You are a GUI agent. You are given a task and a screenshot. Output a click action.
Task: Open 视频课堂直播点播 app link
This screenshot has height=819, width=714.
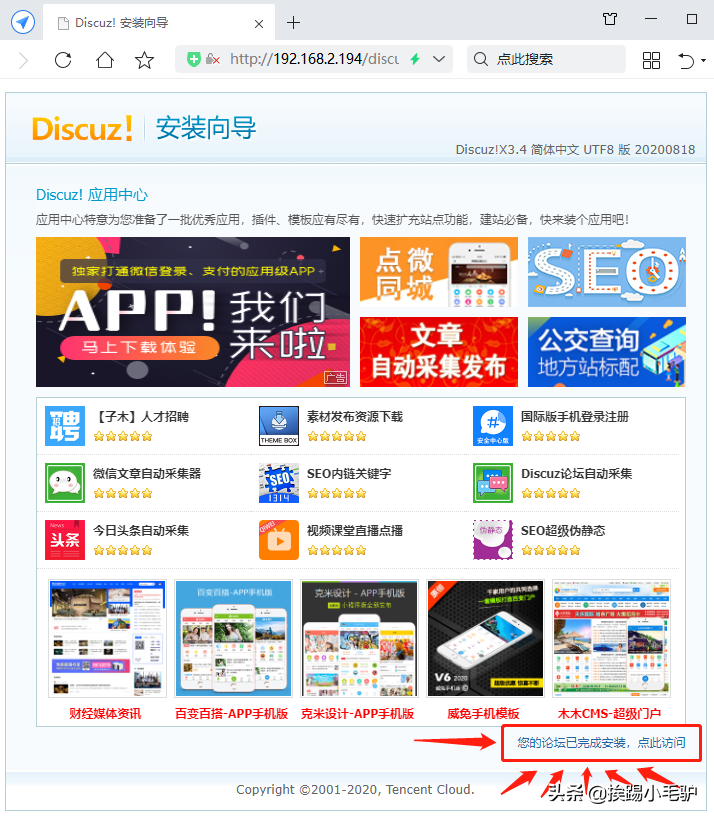coord(355,531)
